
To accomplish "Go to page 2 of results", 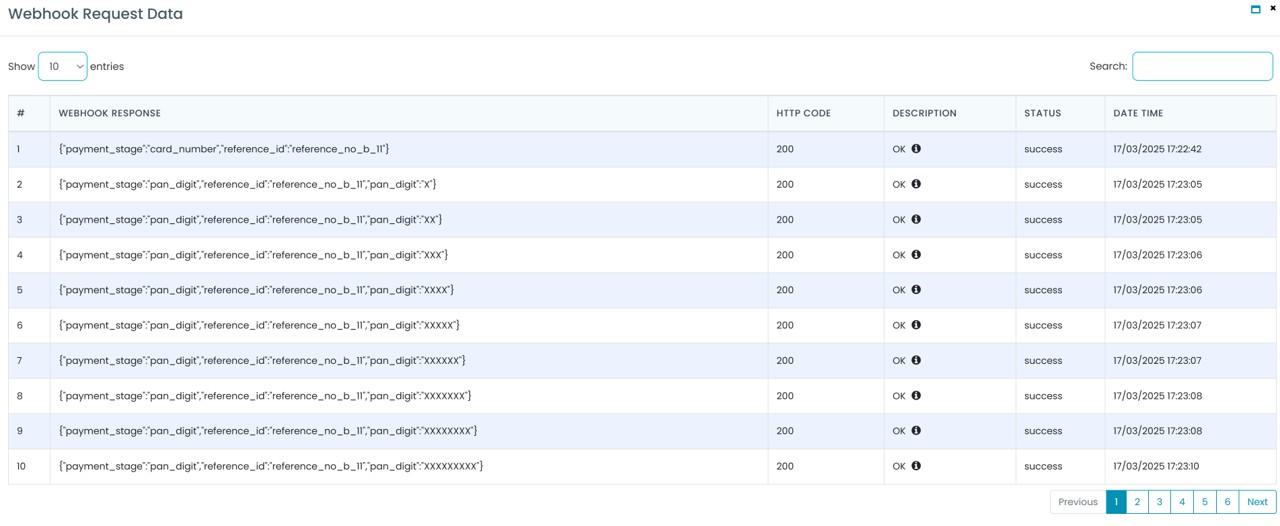I will (1137, 502).
